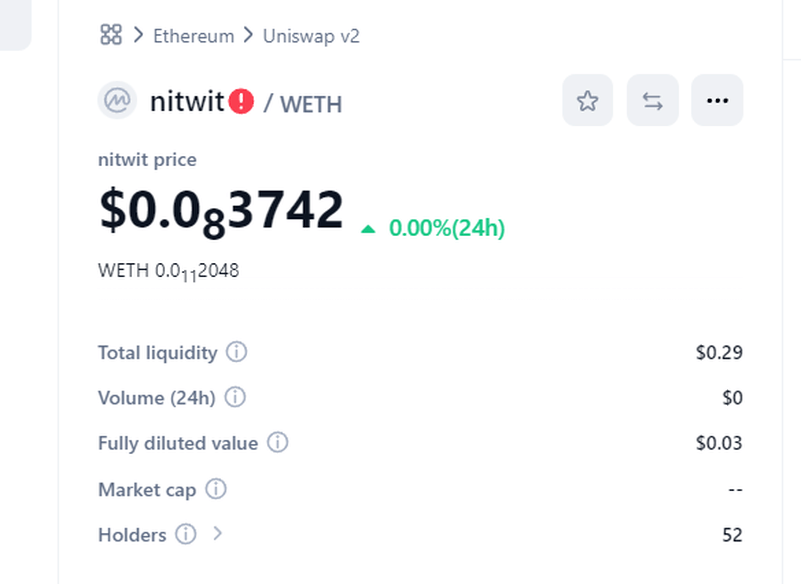Click the chevron before Uniswap v2 breadcrumb
The width and height of the screenshot is (801, 584).
248,35
